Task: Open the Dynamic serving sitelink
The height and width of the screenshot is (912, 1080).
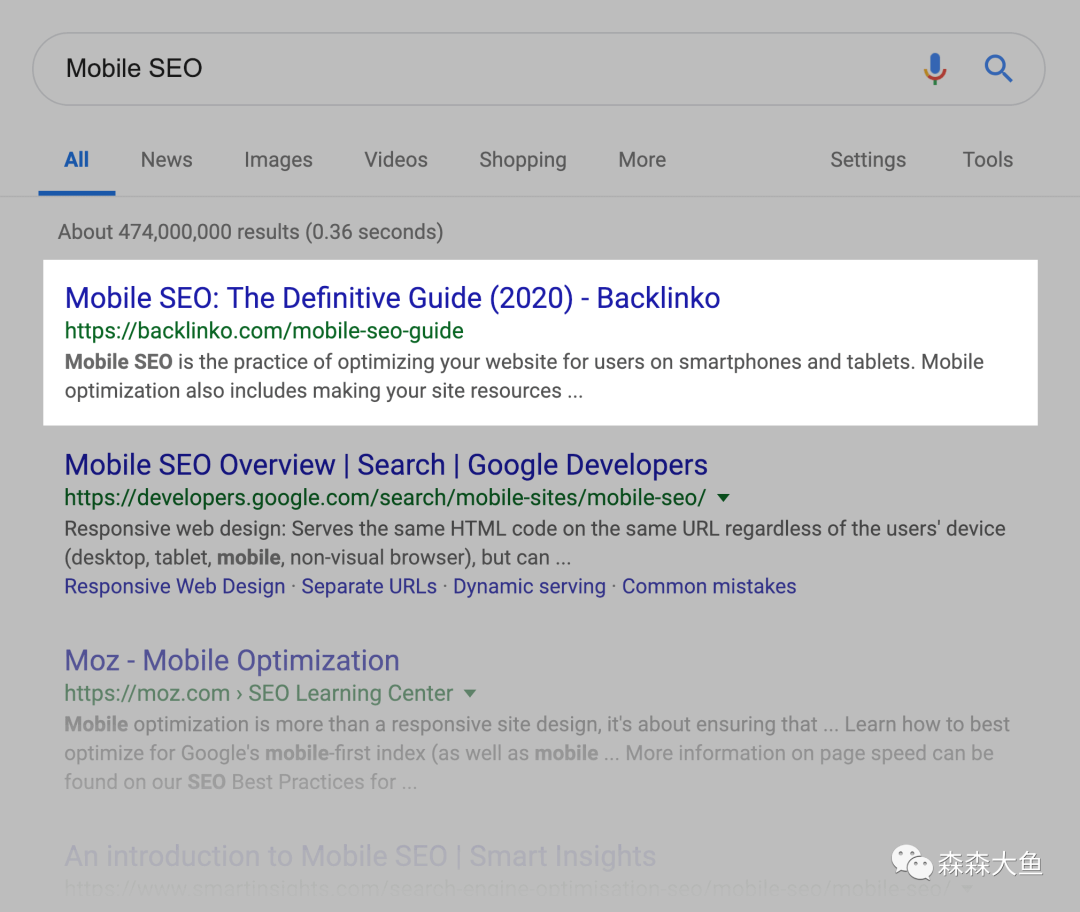Action: coord(529,587)
